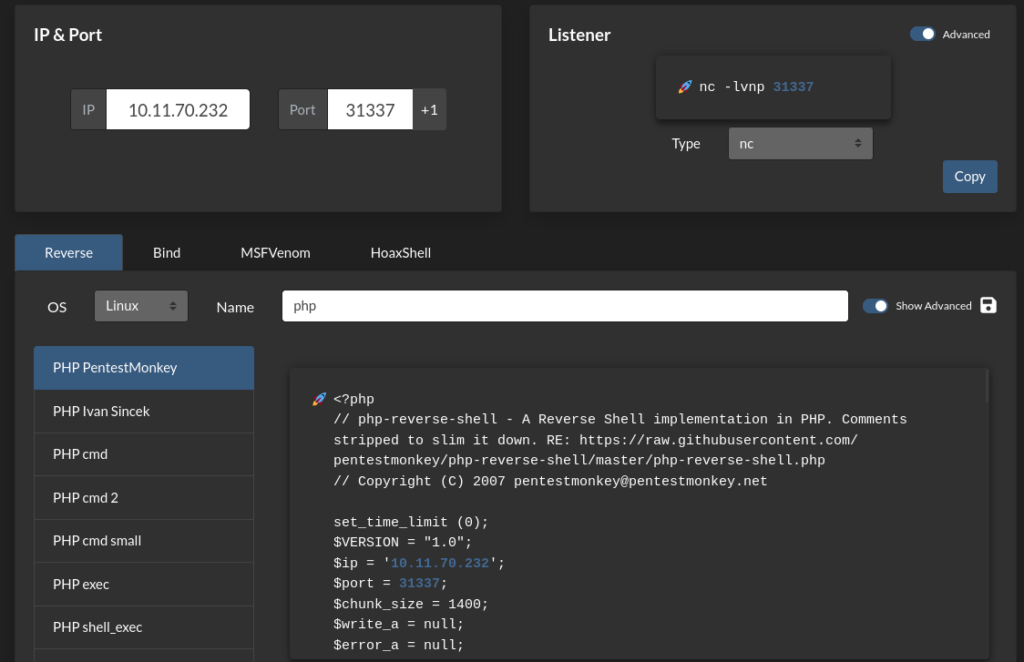Click the IP & Port heading
The height and width of the screenshot is (662, 1024).
point(68,35)
